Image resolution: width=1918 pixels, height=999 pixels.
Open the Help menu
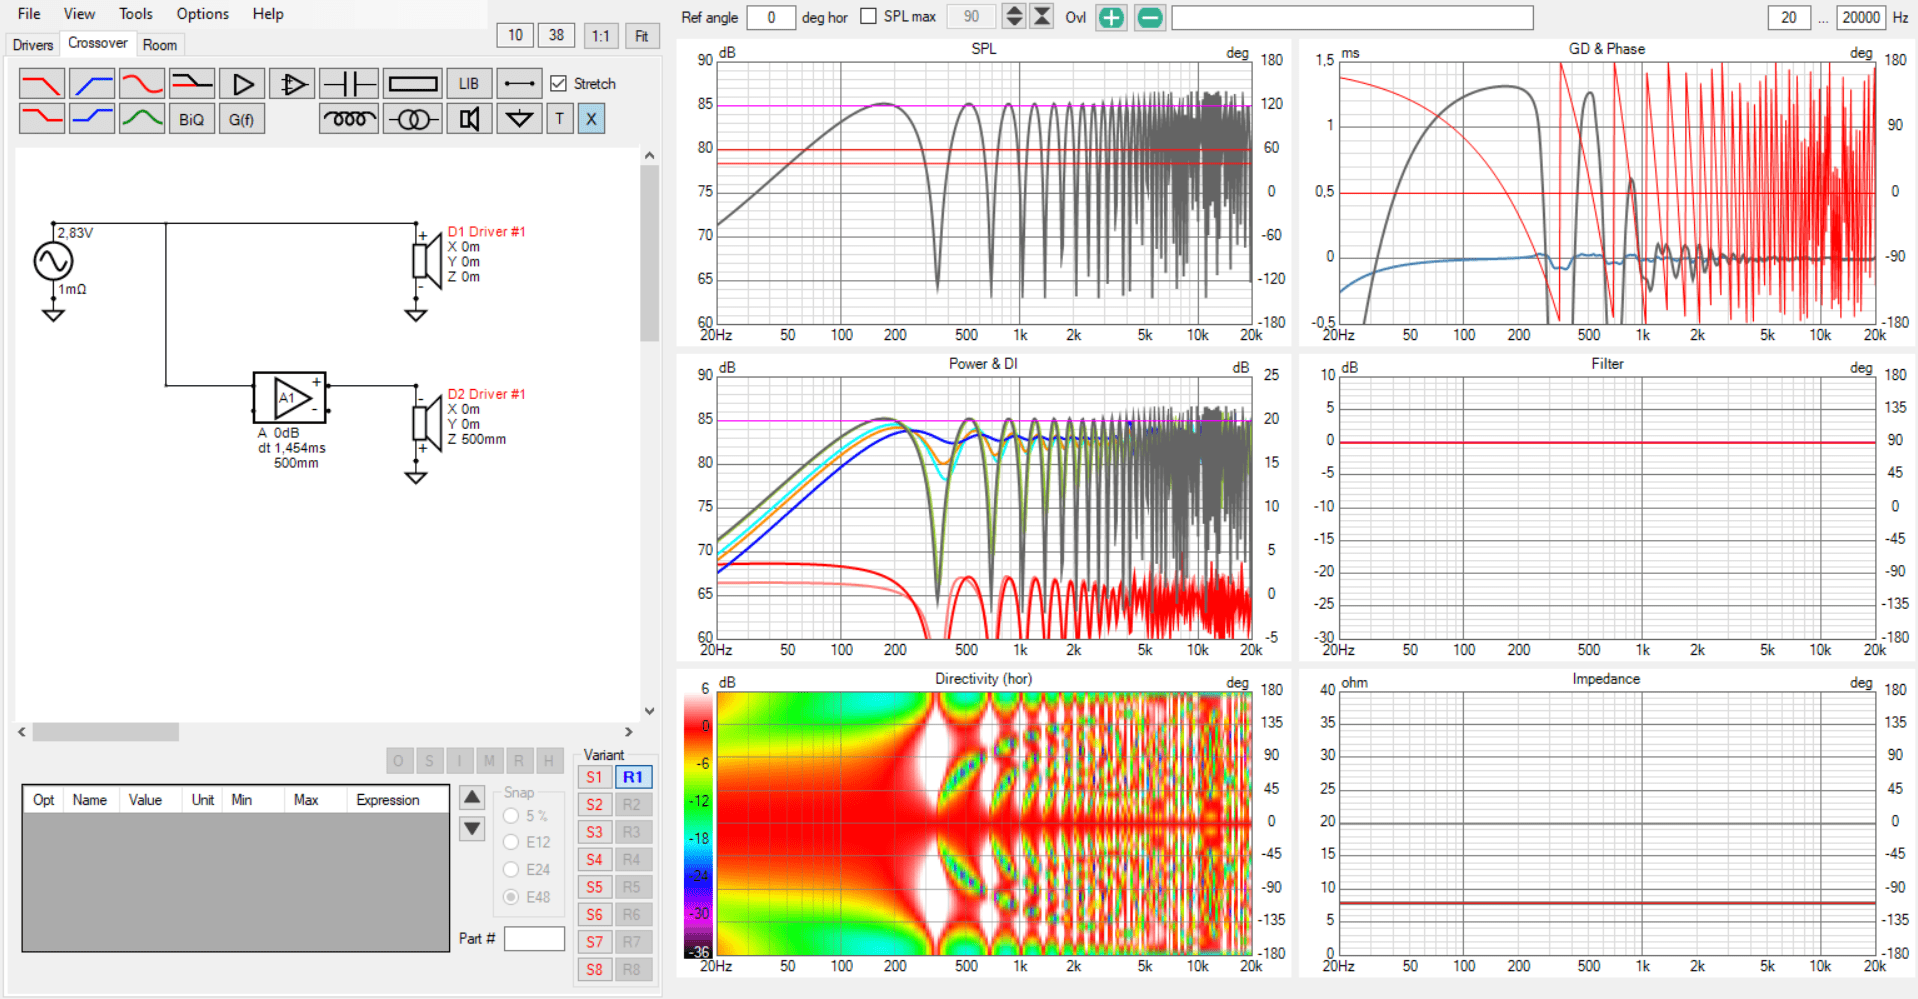[x=268, y=14]
